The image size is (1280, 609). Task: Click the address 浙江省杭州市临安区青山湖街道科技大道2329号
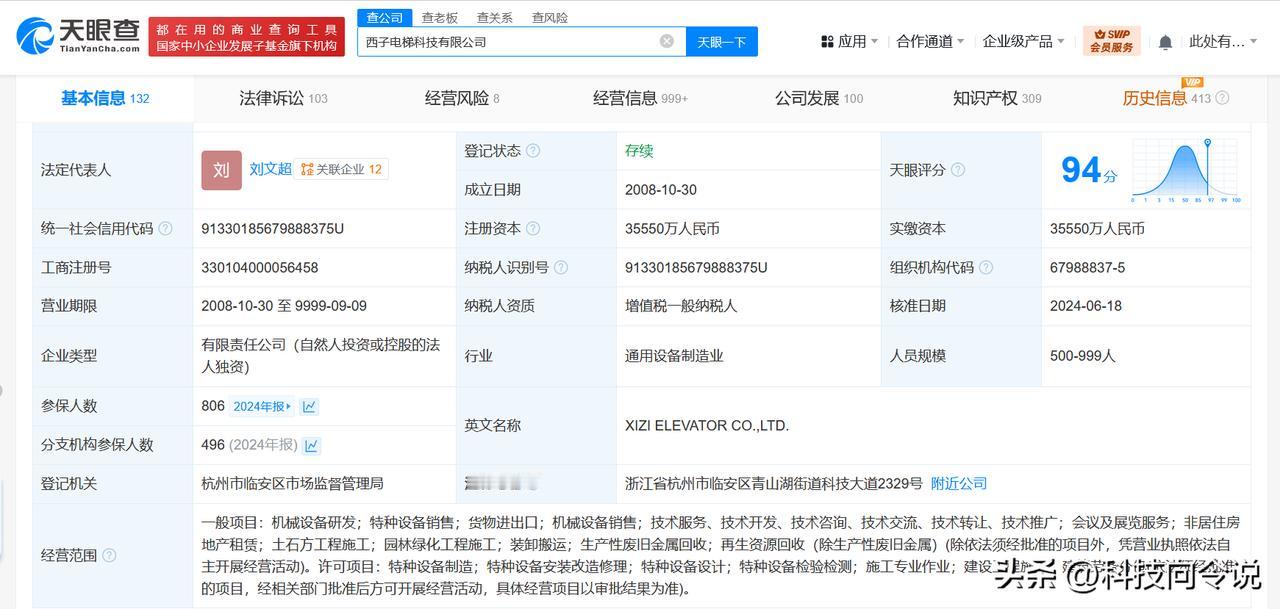click(774, 484)
